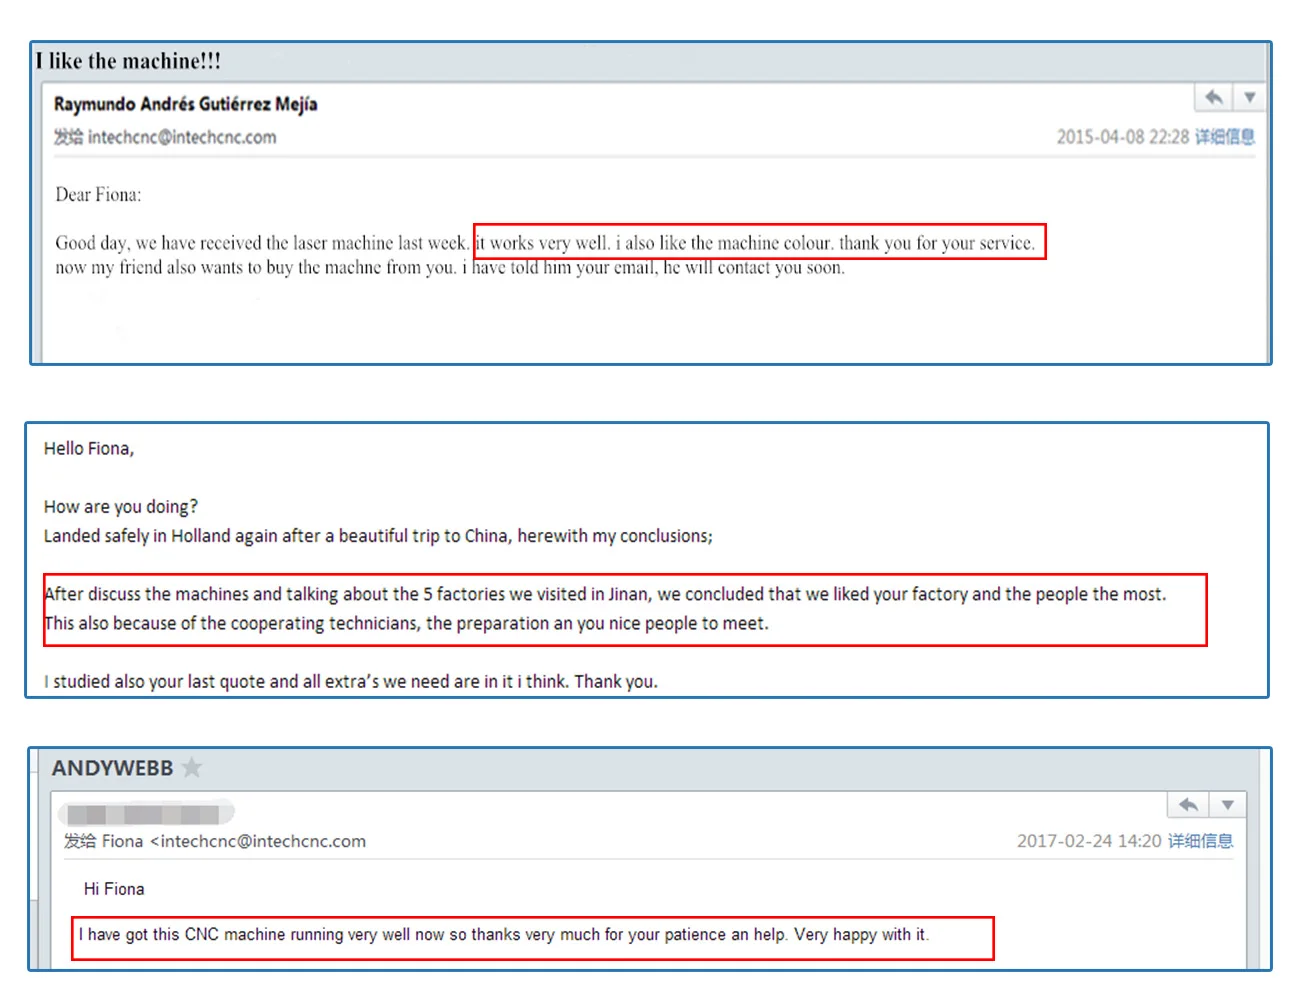Viewport: 1300px width, 1001px height.
Task: Click the reply arrow in Raymundo's email
Action: [x=1213, y=98]
